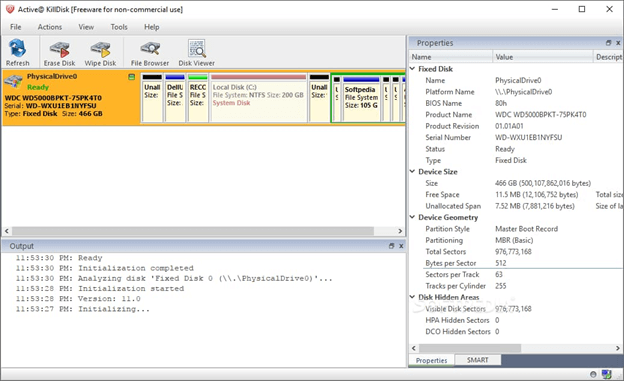Select the Softpedia partition block
624x381 pixels.
[361, 98]
